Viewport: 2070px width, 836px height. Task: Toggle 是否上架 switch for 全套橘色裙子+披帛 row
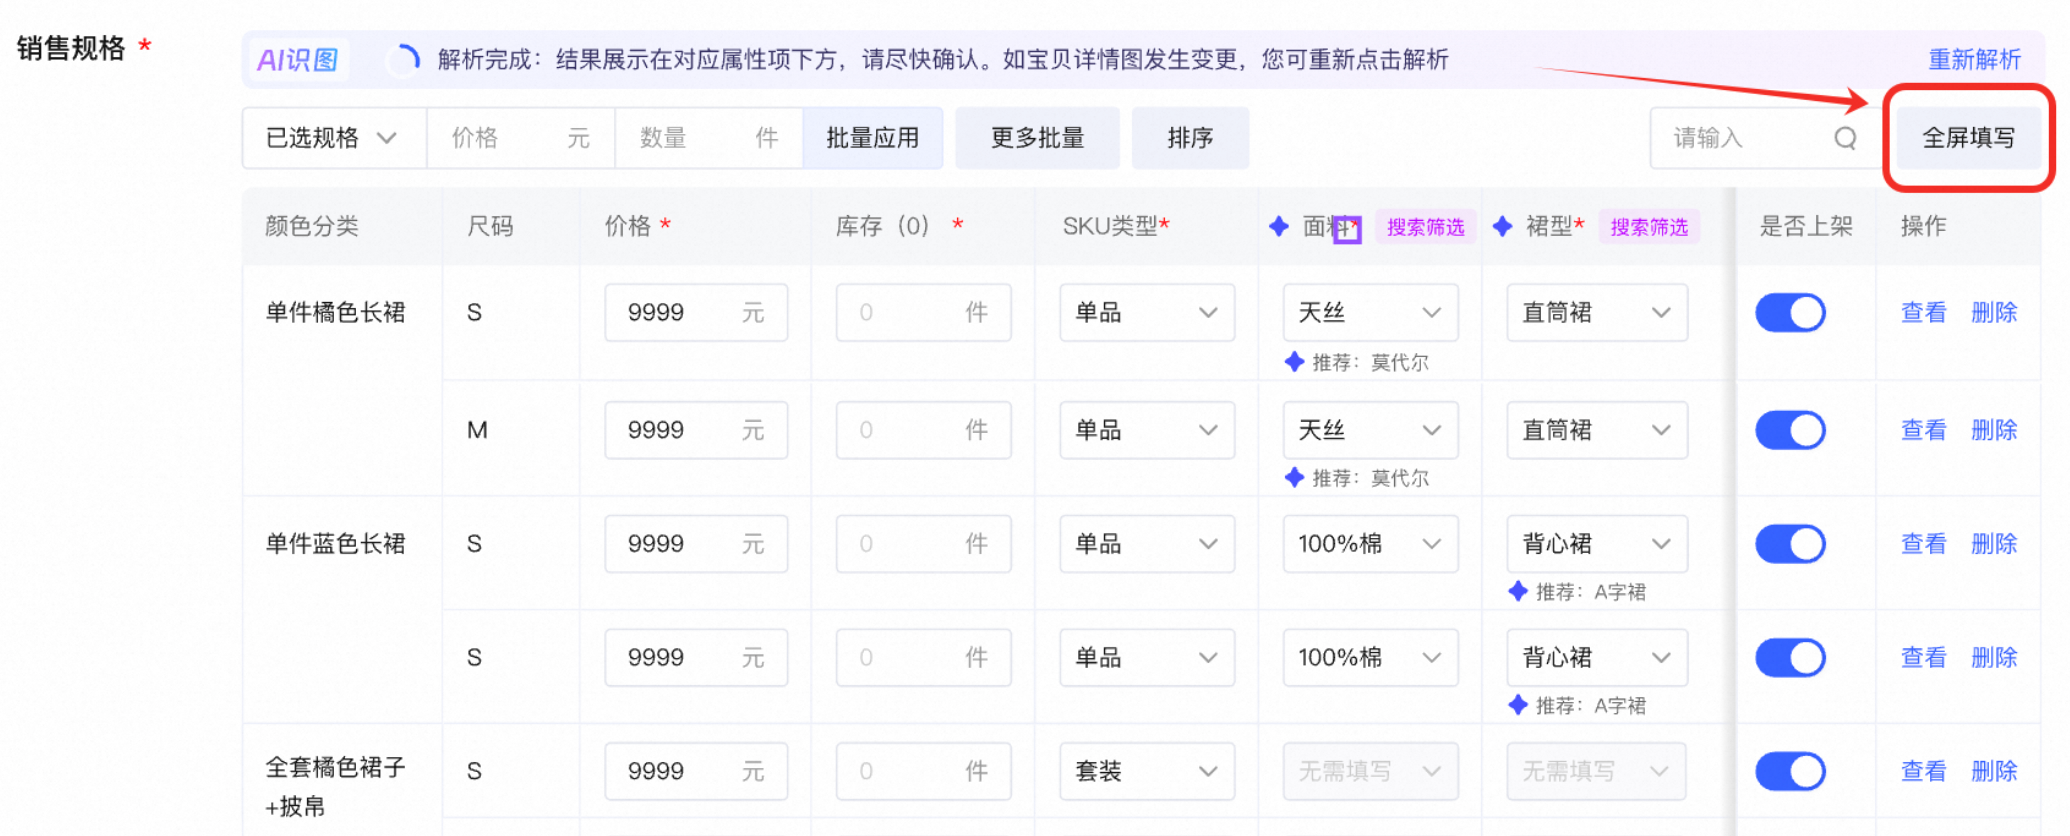1790,771
